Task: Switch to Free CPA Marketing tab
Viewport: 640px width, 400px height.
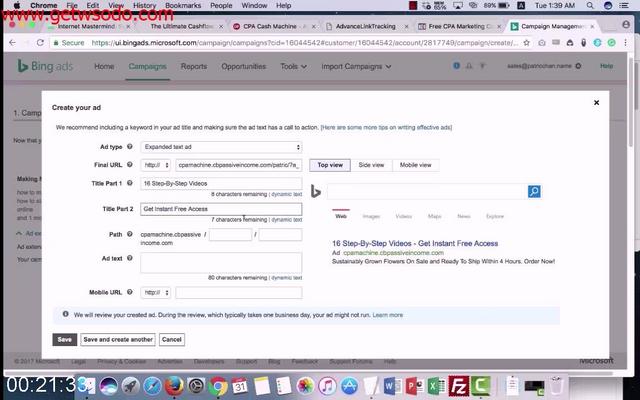Action: 459,26
